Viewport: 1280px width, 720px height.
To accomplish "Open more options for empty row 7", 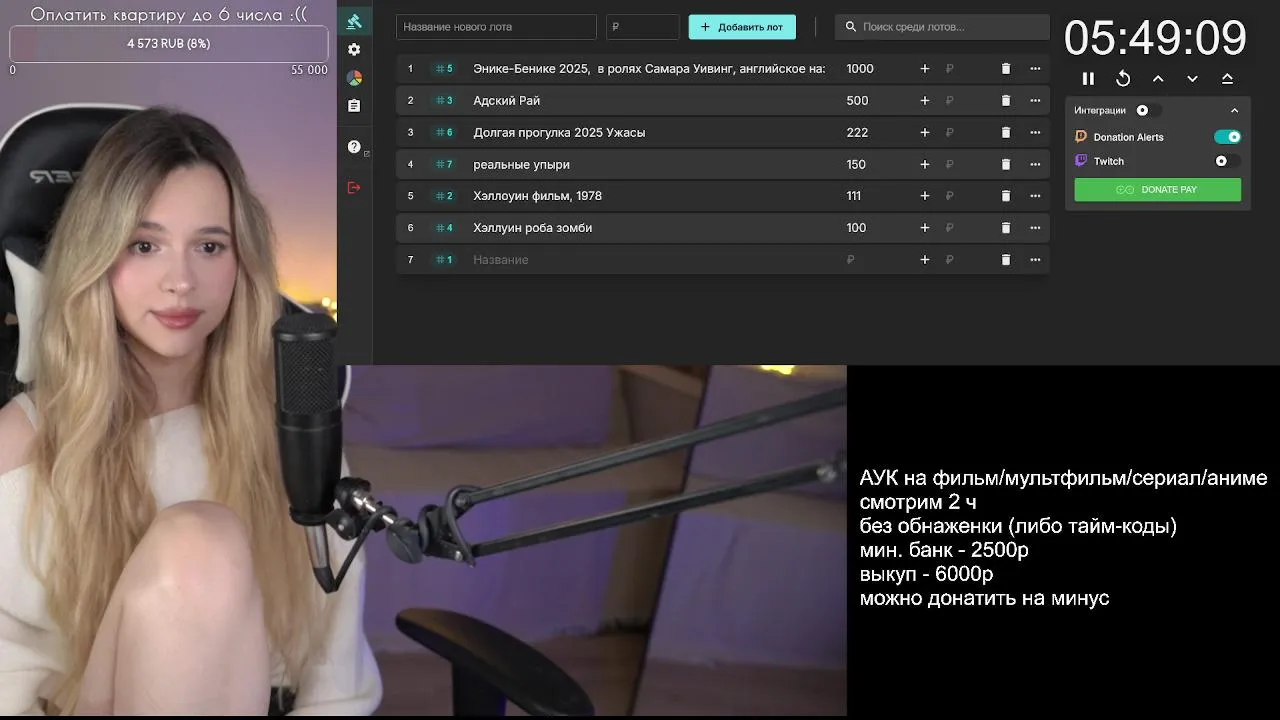I will [x=1035, y=260].
